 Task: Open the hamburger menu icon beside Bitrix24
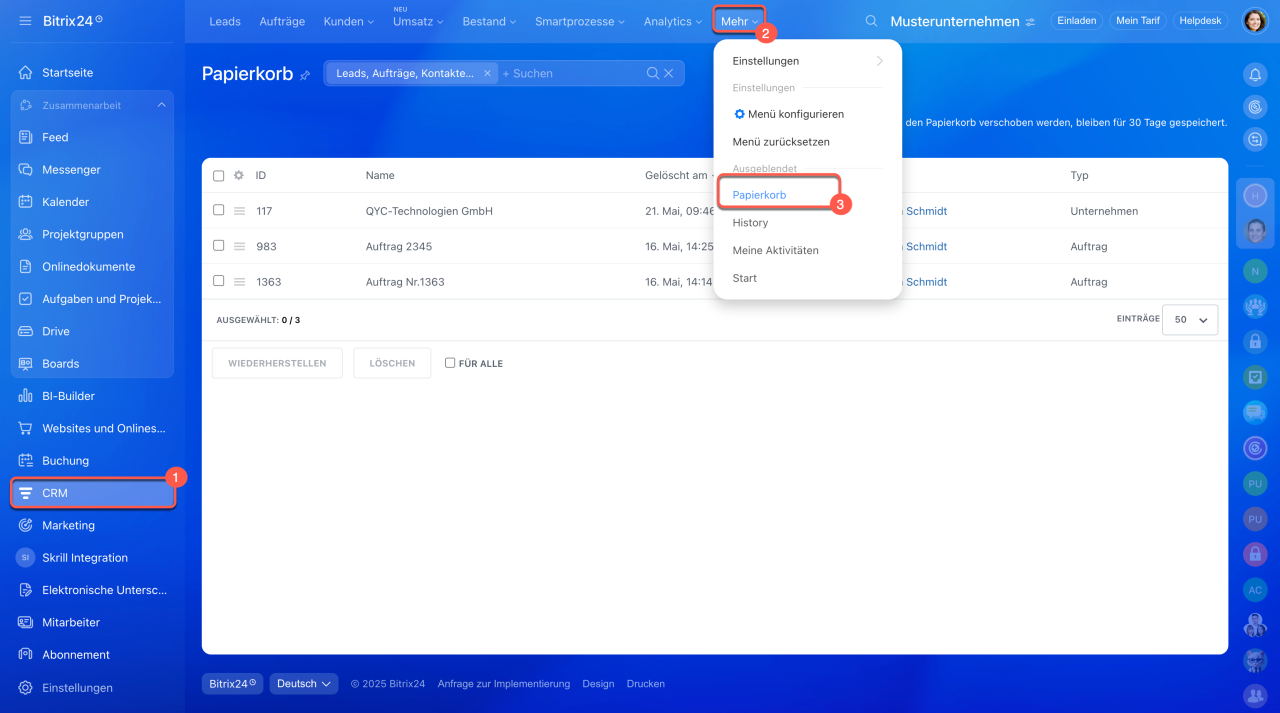tap(25, 21)
